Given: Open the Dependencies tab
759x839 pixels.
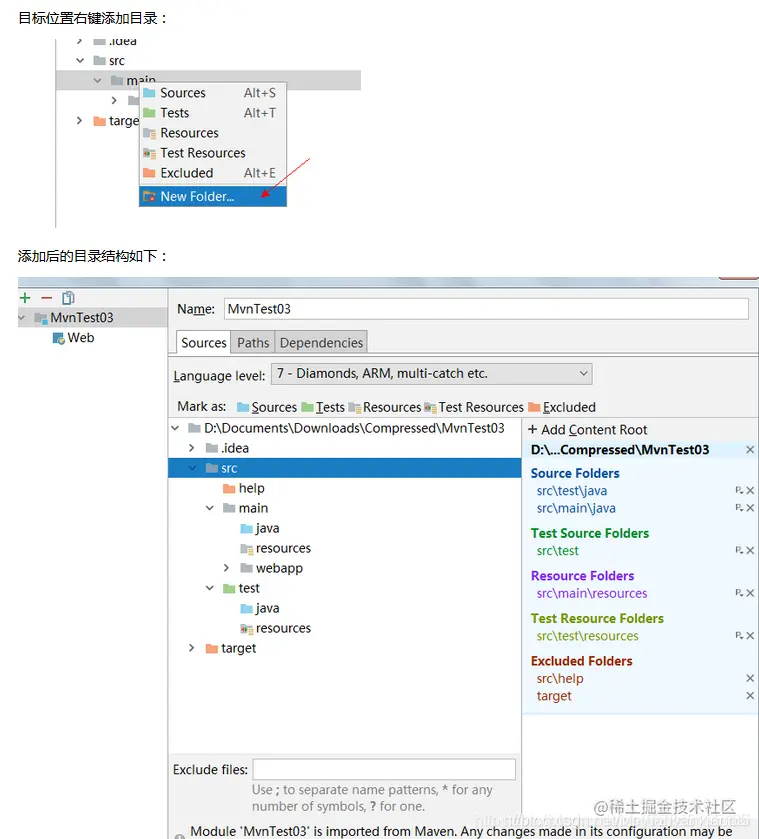Looking at the screenshot, I should point(321,342).
